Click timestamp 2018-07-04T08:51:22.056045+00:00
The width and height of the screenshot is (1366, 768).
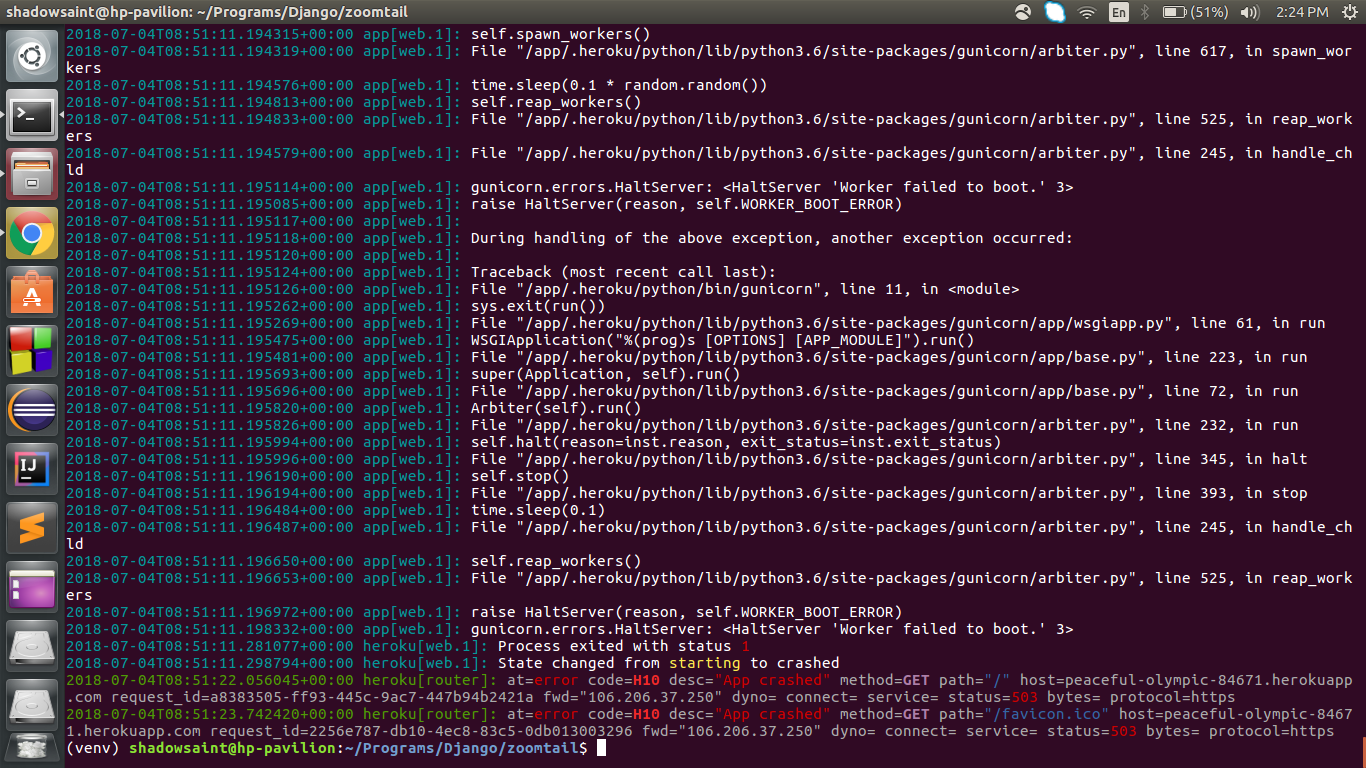[209, 680]
